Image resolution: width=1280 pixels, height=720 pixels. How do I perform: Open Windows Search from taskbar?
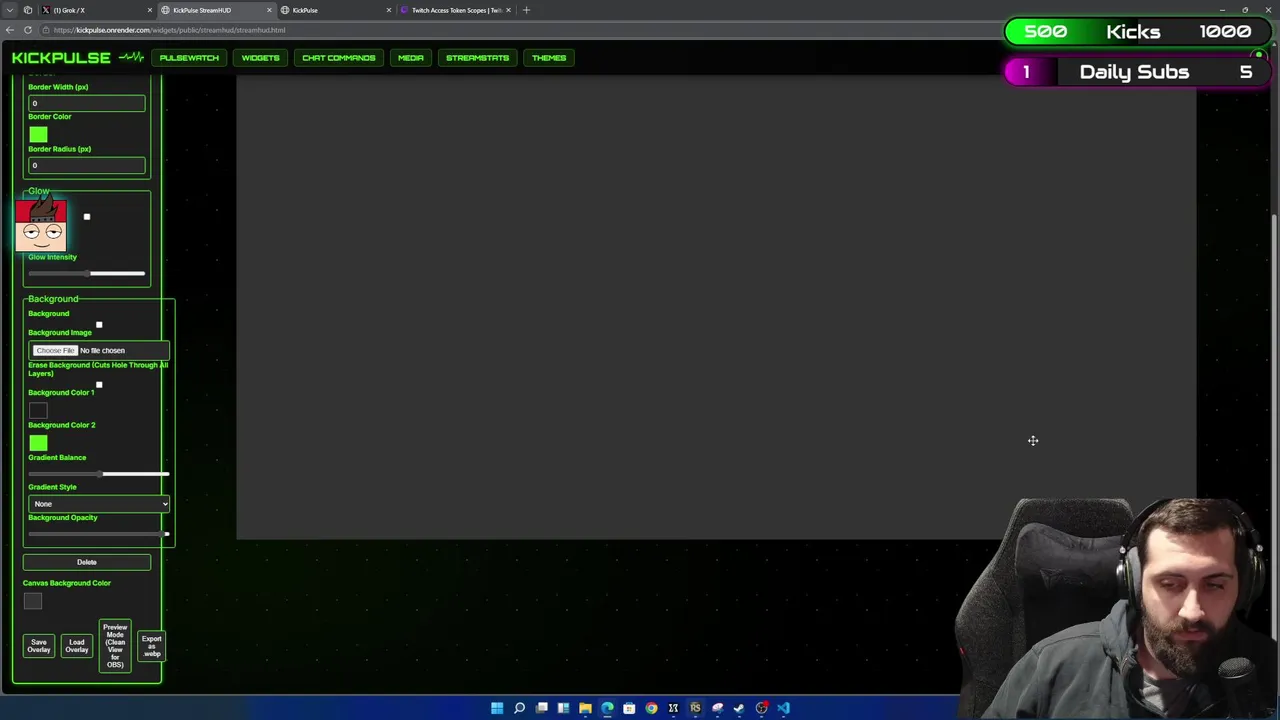[x=519, y=708]
